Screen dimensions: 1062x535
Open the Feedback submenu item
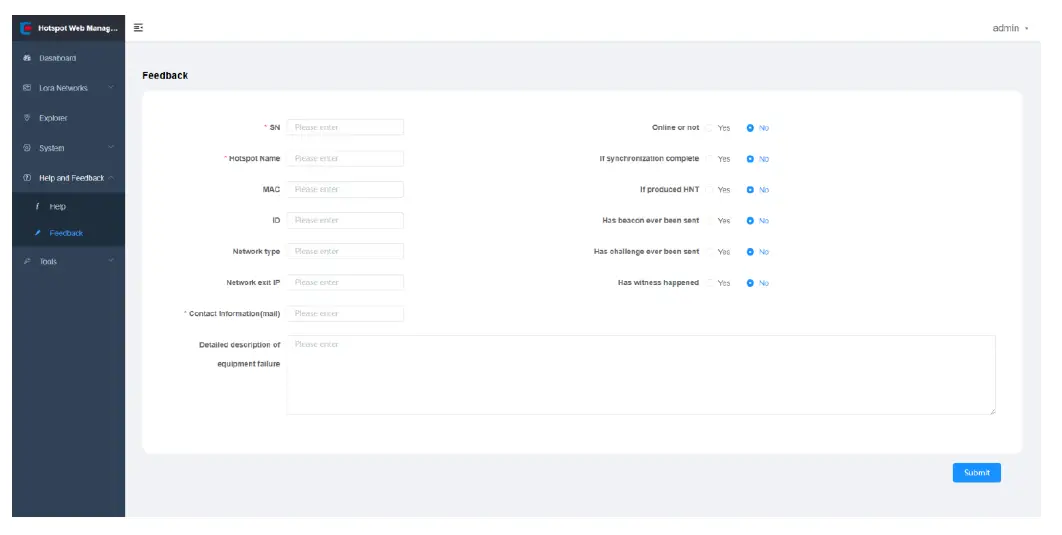coord(68,233)
